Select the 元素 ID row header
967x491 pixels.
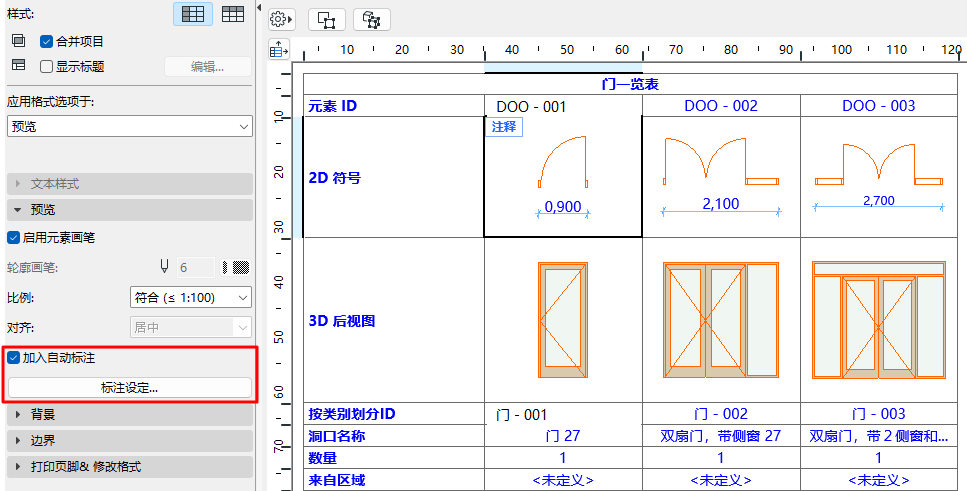tap(394, 105)
